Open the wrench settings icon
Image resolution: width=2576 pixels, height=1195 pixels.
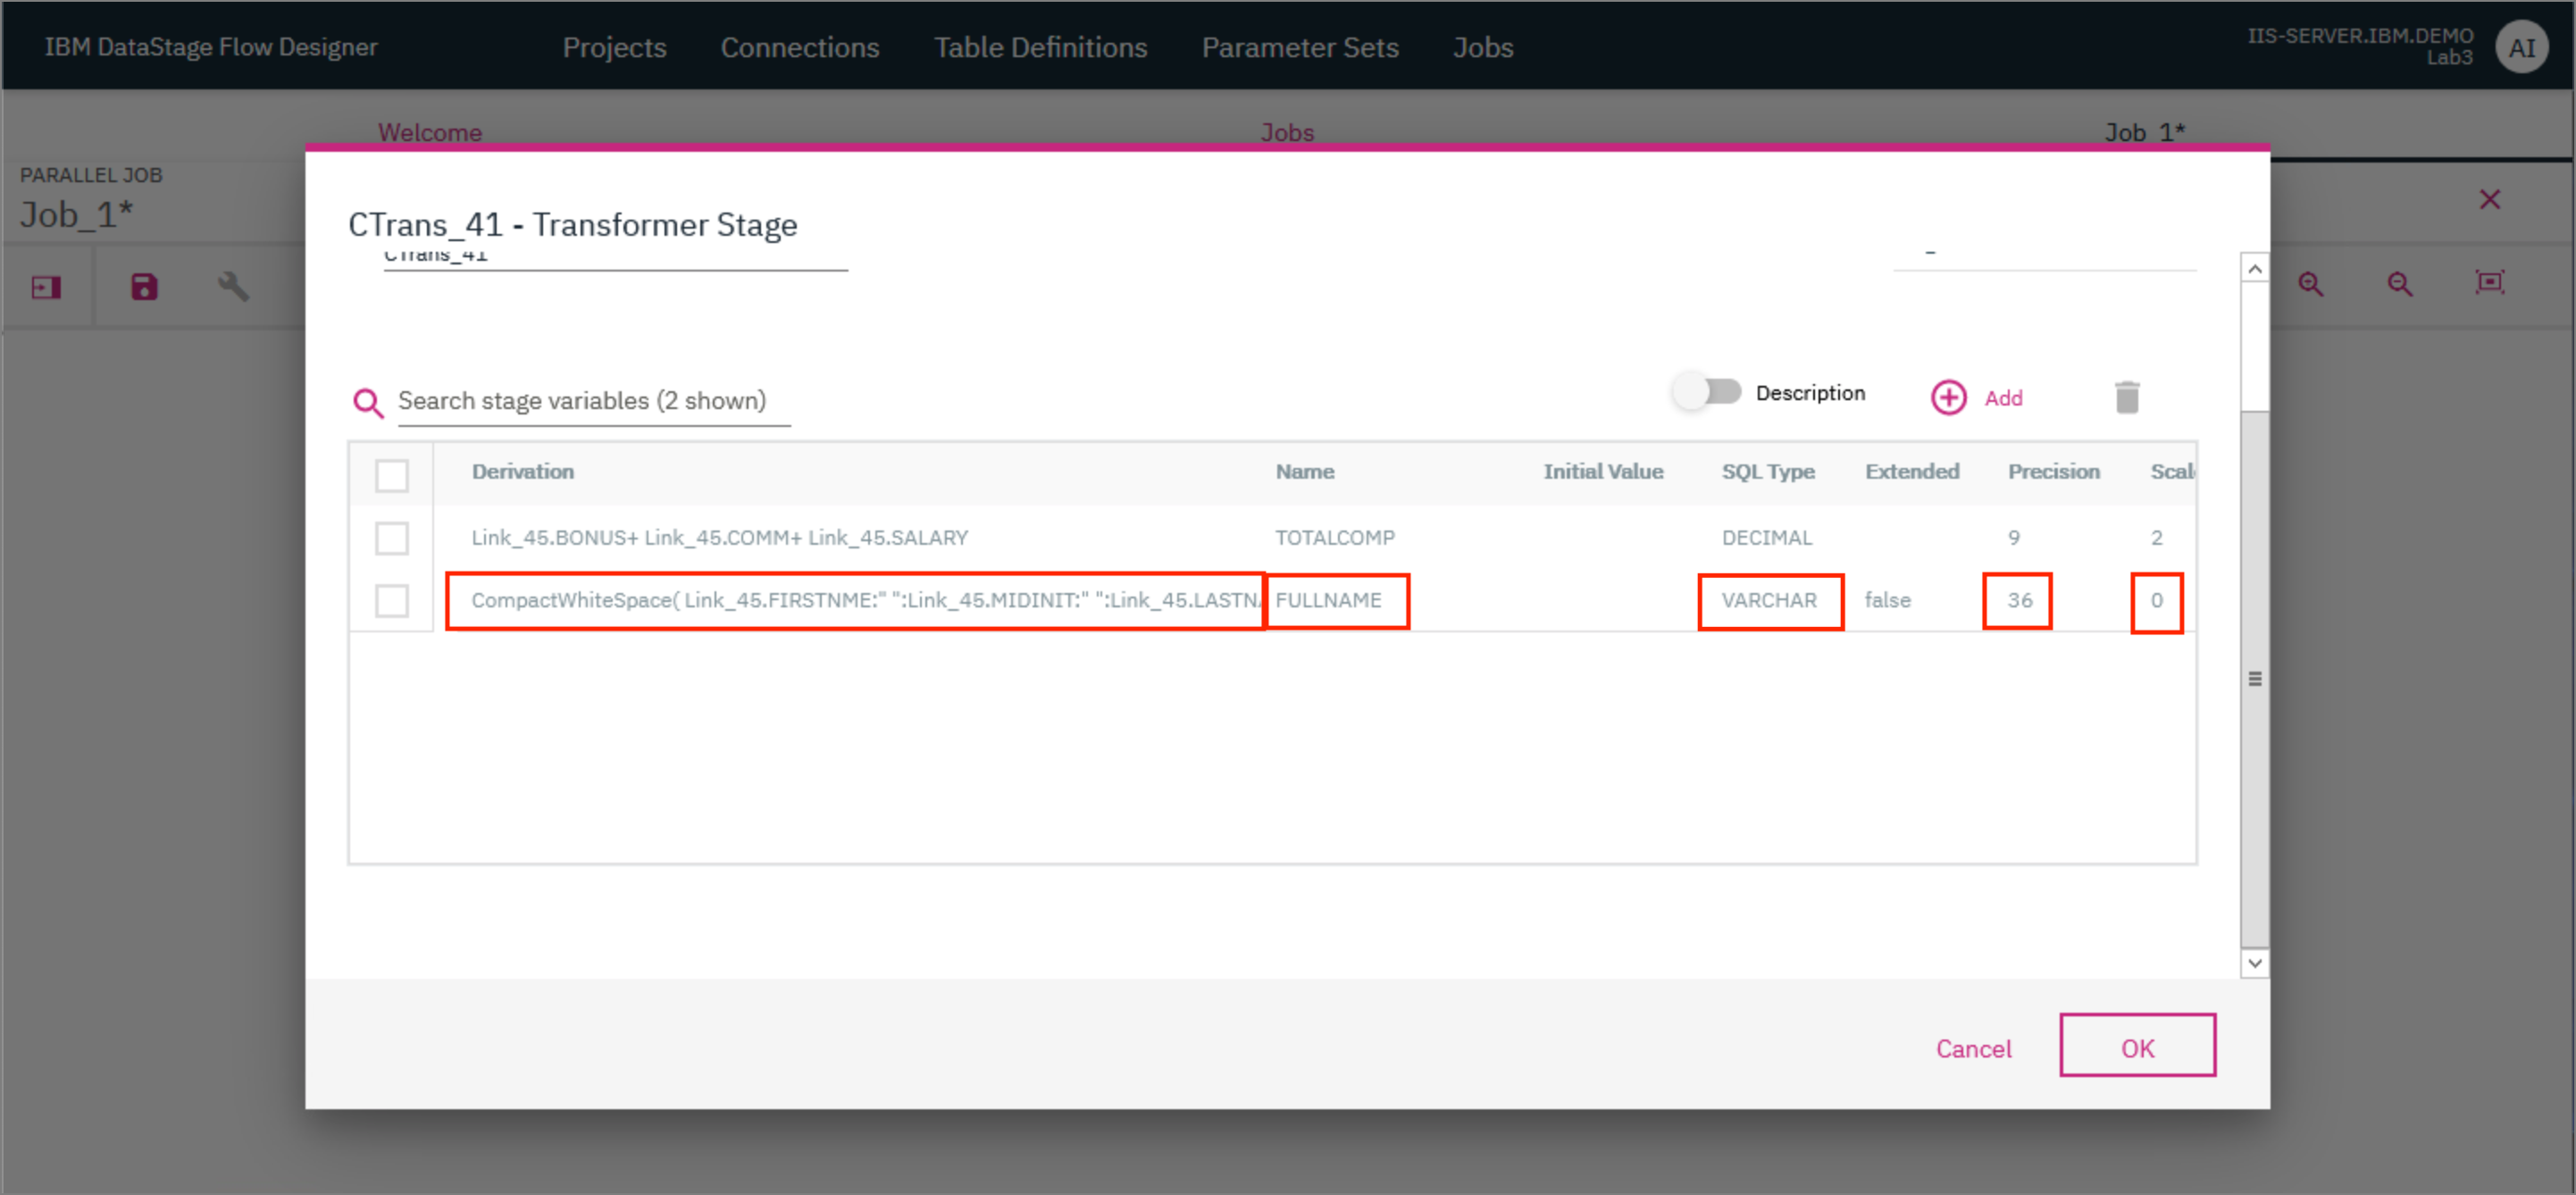coord(233,287)
